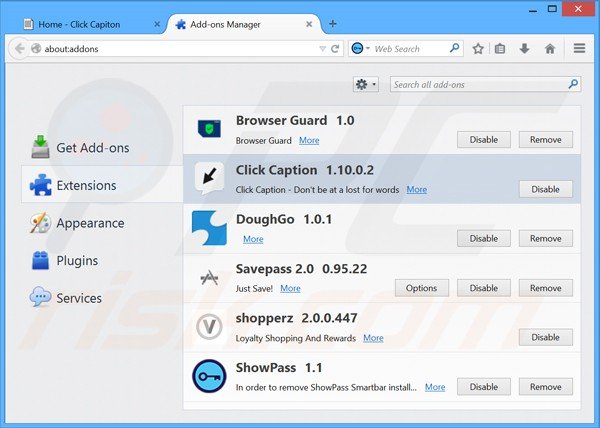This screenshot has height=428, width=600.
Task: Click More link for Click Caption
Action: point(417,189)
